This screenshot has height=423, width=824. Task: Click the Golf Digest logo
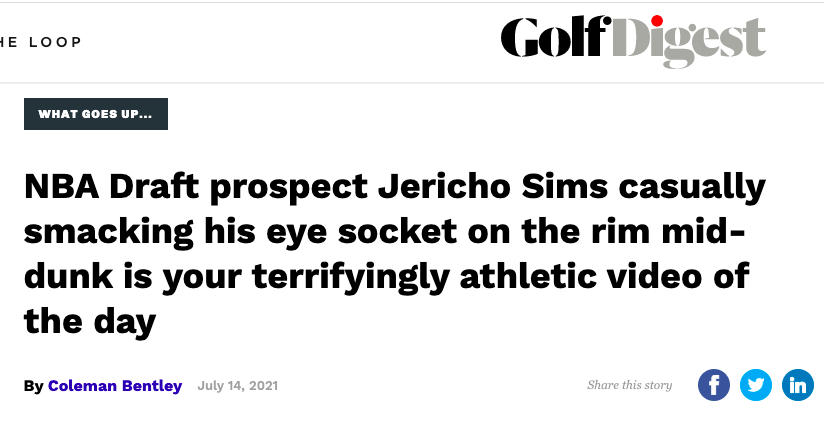click(x=633, y=41)
